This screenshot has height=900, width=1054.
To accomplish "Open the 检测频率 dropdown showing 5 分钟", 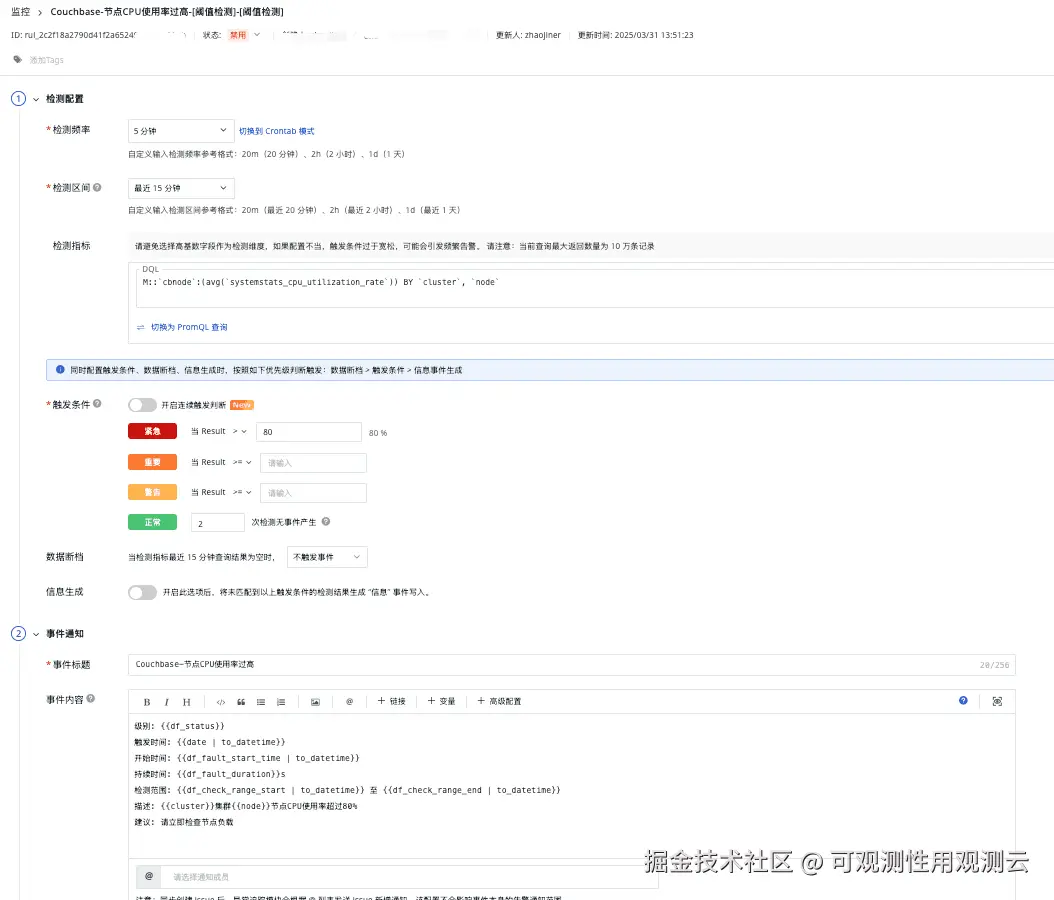I will (x=181, y=130).
